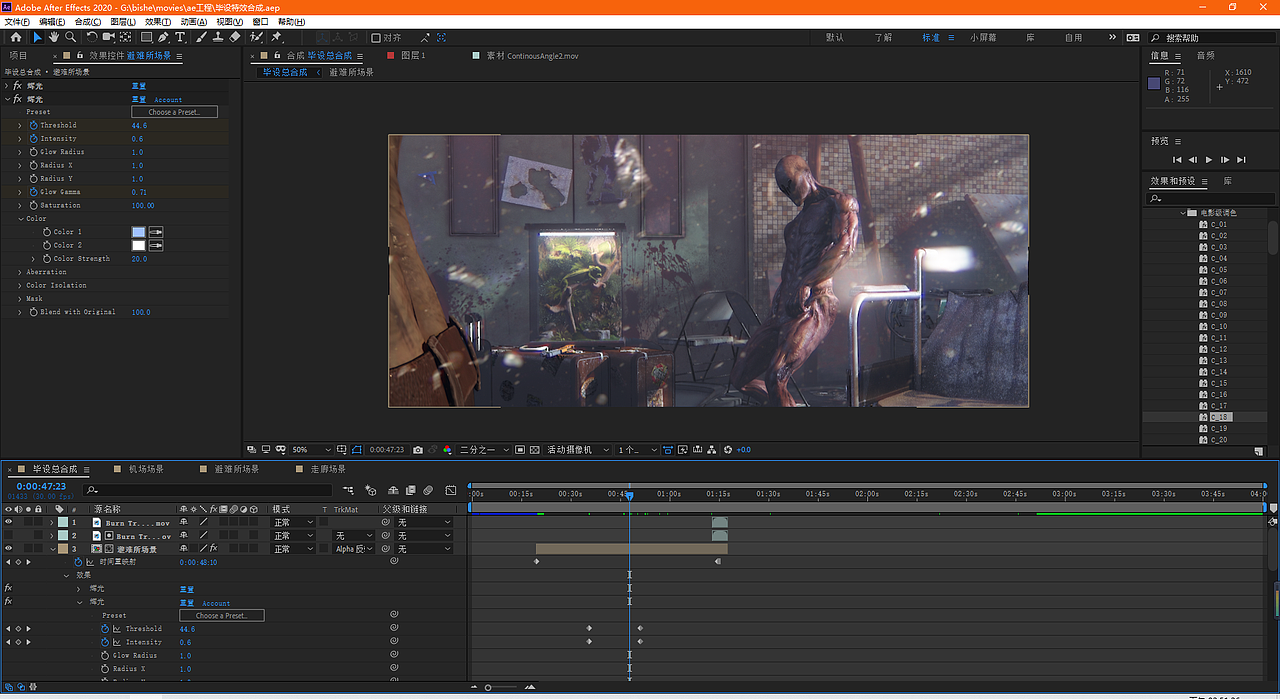
Task: Switch to the 走廊场景 timeline tab
Action: [x=328, y=469]
